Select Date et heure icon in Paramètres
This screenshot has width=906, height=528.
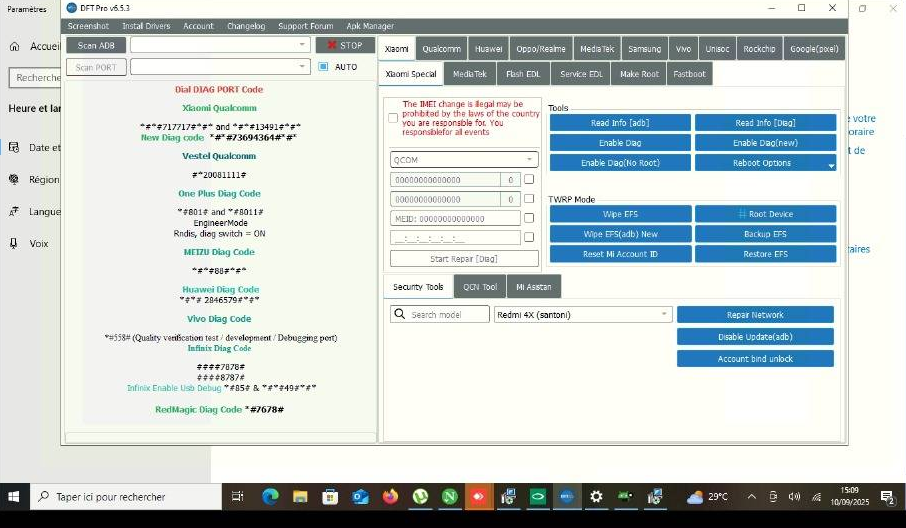coord(14,147)
